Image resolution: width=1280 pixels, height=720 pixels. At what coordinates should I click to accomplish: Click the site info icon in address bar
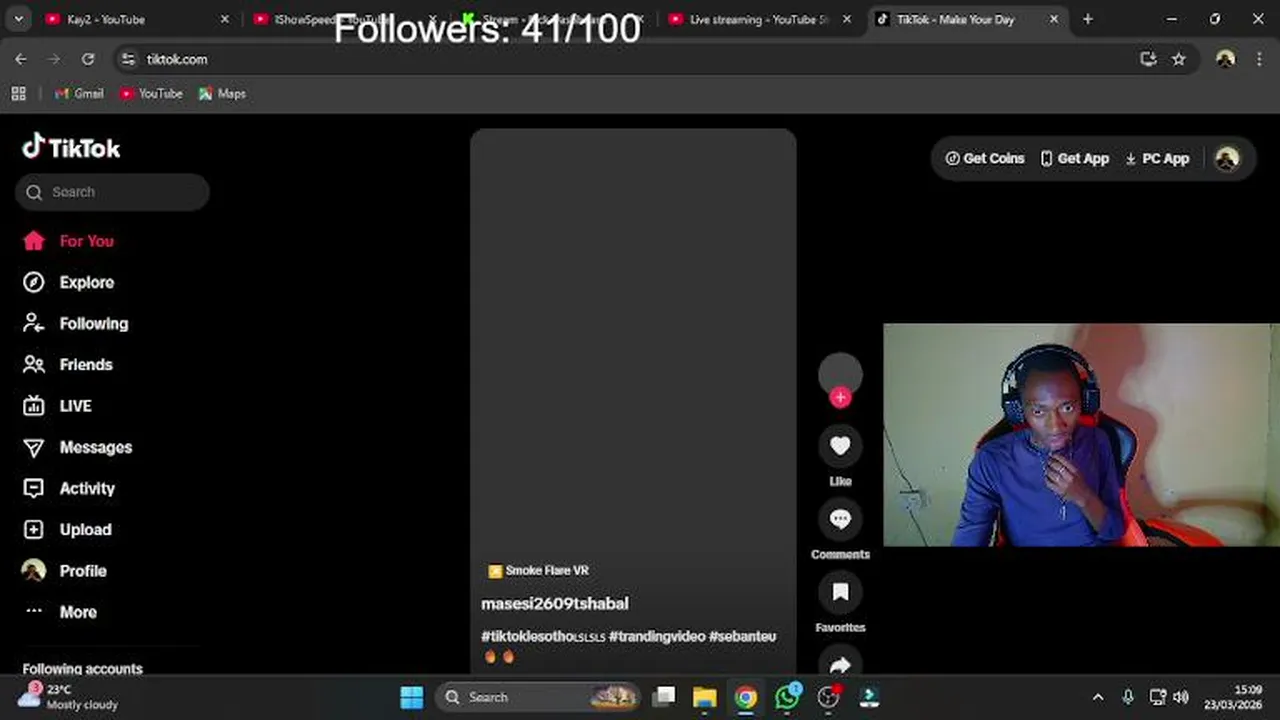128,59
